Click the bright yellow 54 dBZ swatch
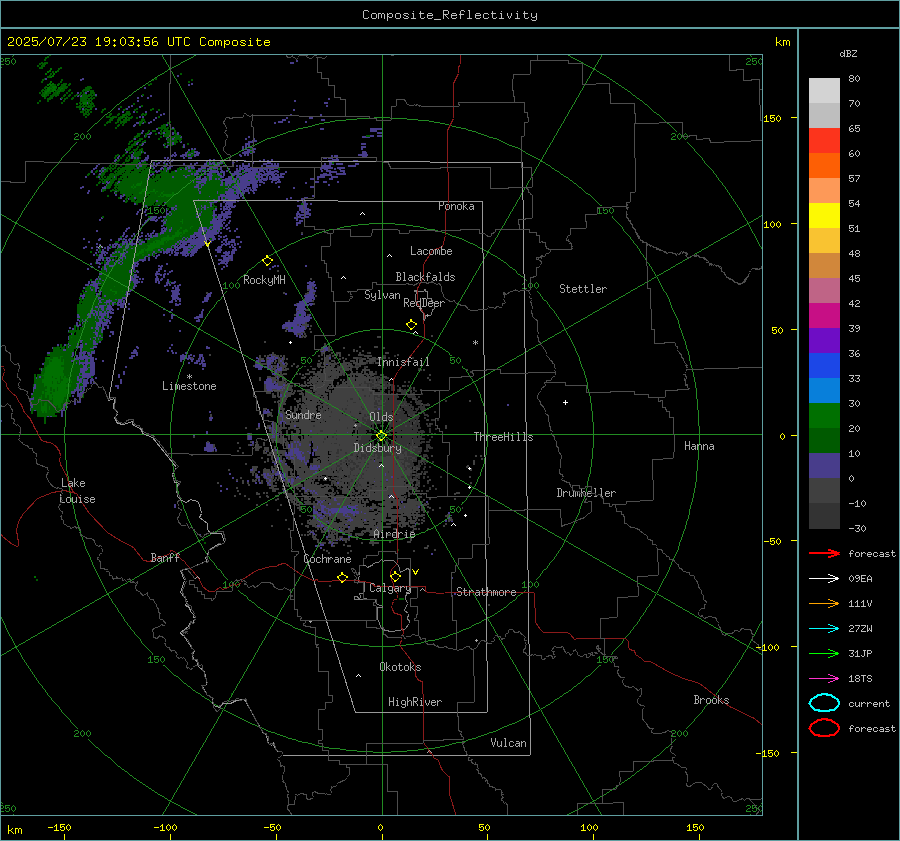Screen dimensions: 900x841 [x=824, y=215]
